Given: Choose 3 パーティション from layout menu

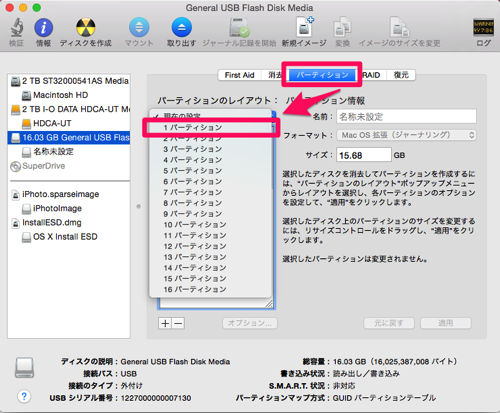Looking at the screenshot, I should 211,149.
